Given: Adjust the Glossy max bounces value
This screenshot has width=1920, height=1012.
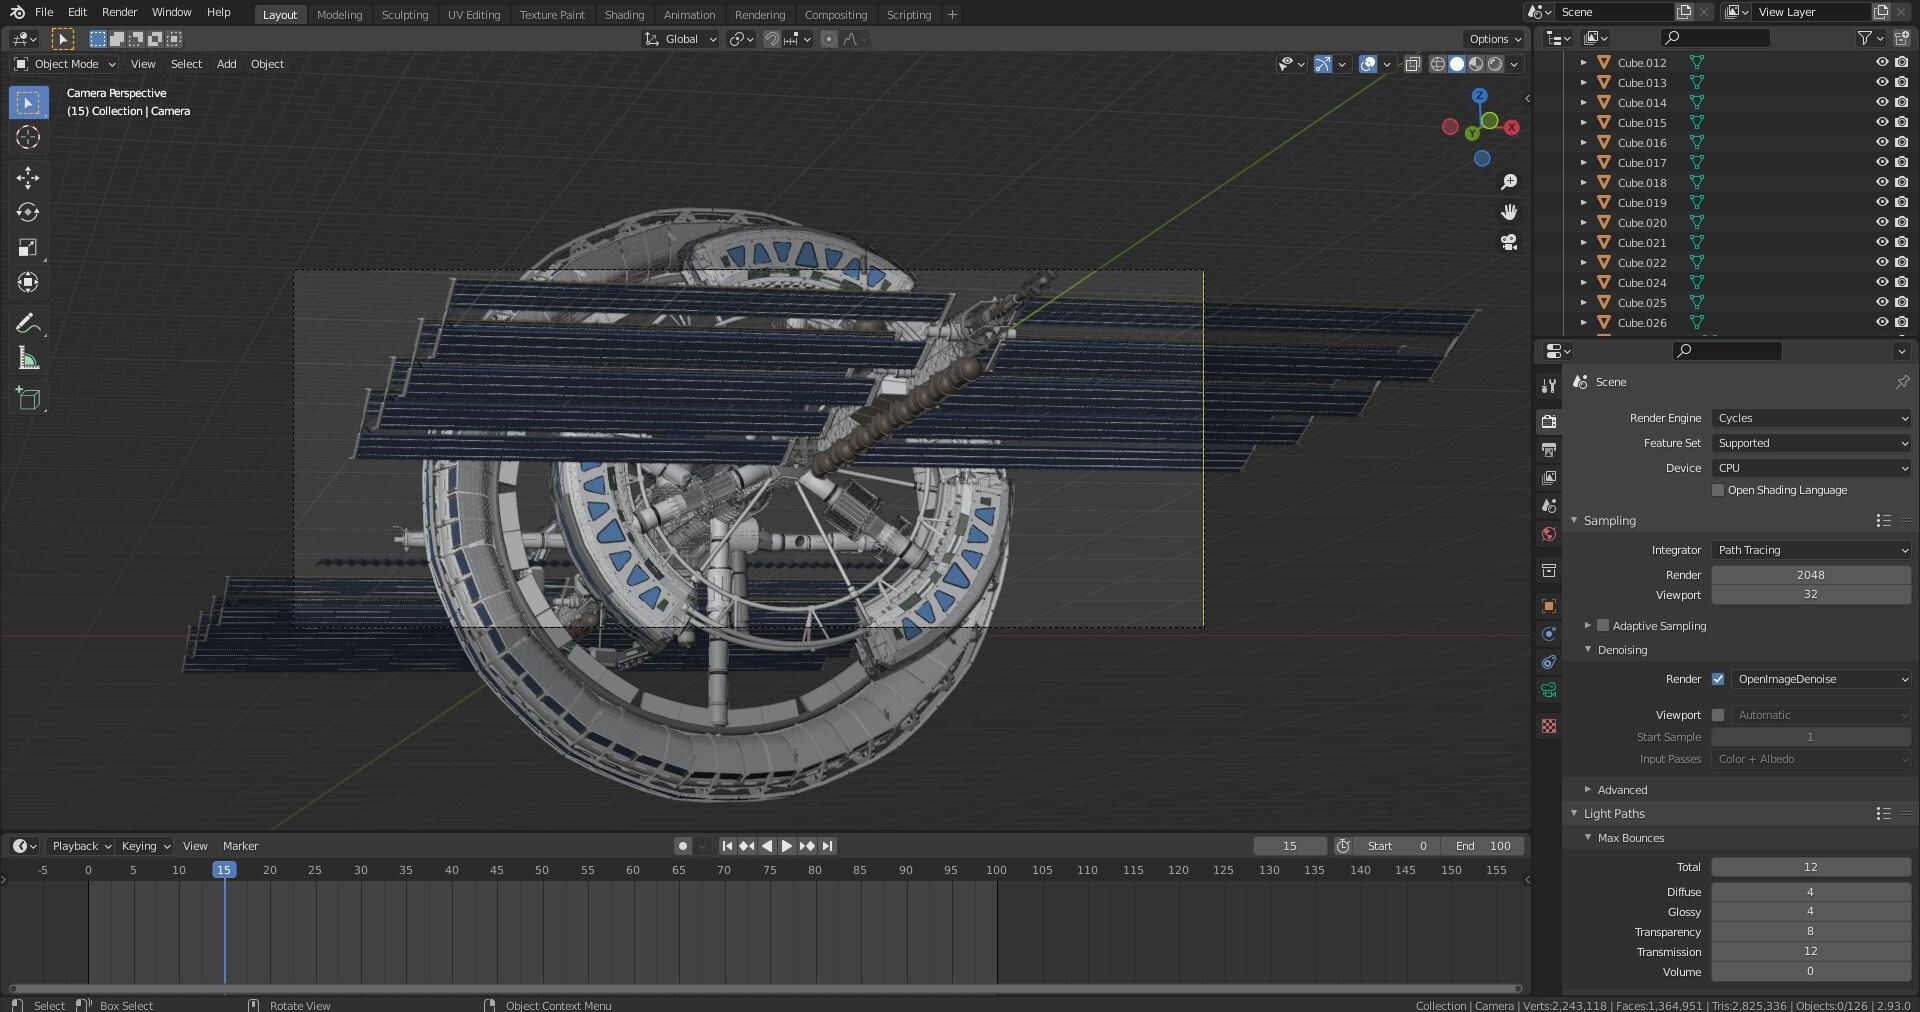Looking at the screenshot, I should (1810, 911).
